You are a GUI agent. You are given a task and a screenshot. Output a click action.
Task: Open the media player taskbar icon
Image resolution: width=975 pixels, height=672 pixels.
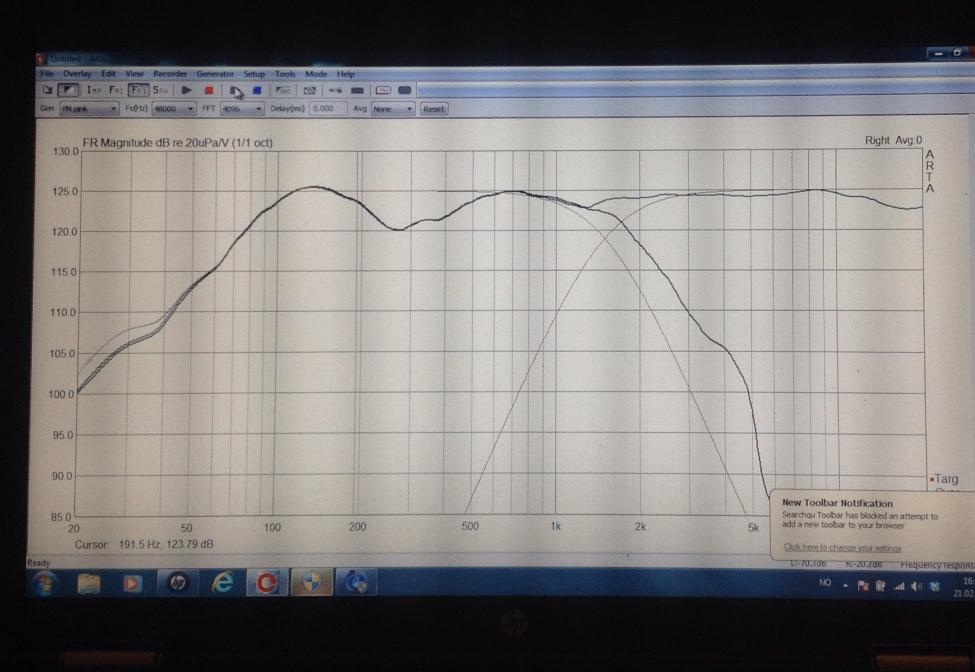131,584
